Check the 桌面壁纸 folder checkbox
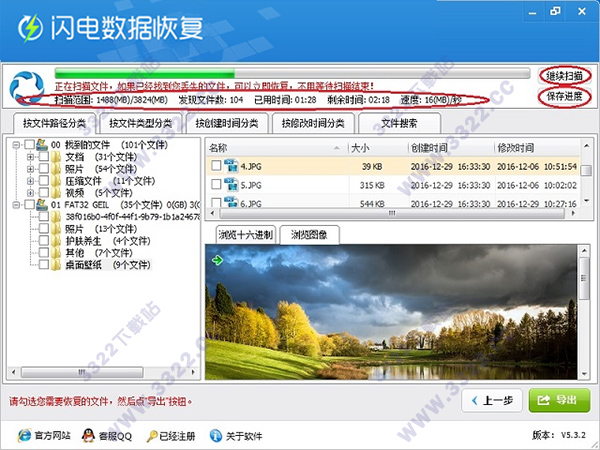The height and width of the screenshot is (450, 600). point(44,264)
